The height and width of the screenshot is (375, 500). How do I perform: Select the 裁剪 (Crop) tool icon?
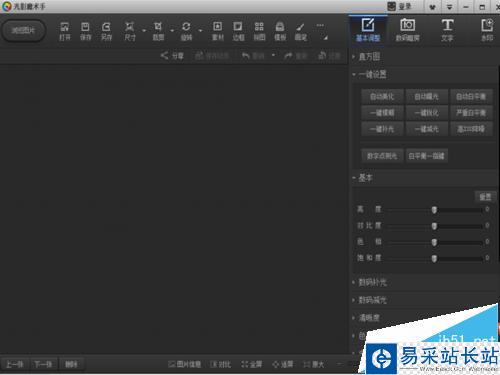[158, 31]
